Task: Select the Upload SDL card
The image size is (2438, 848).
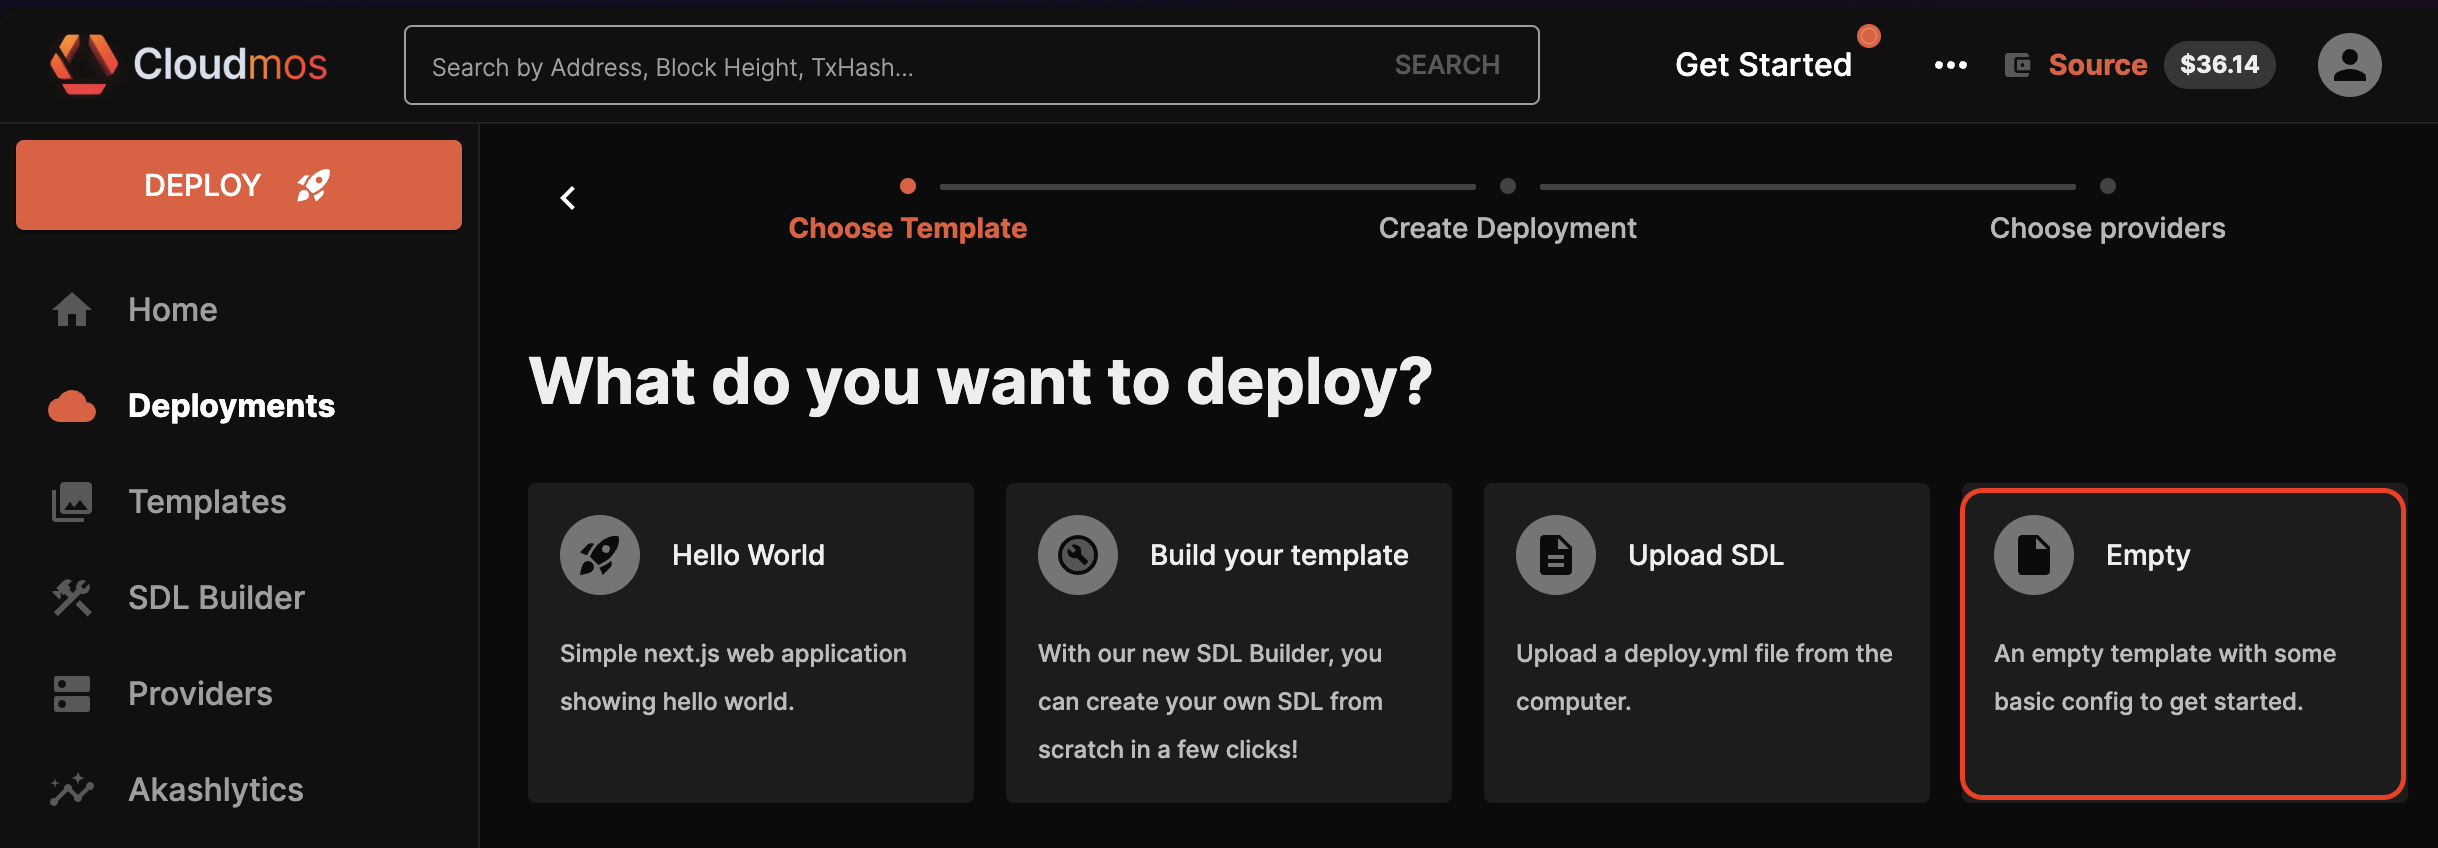Action: [x=1707, y=643]
